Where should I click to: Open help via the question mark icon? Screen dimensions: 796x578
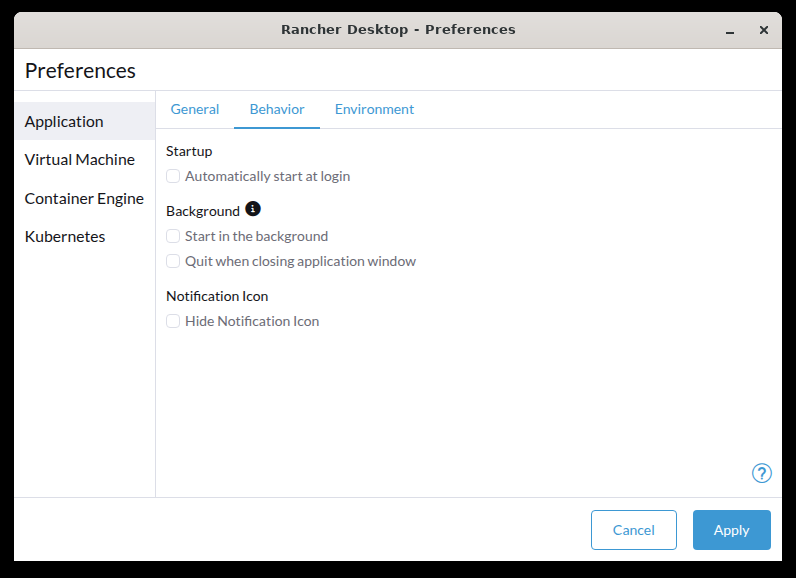pyautogui.click(x=761, y=473)
